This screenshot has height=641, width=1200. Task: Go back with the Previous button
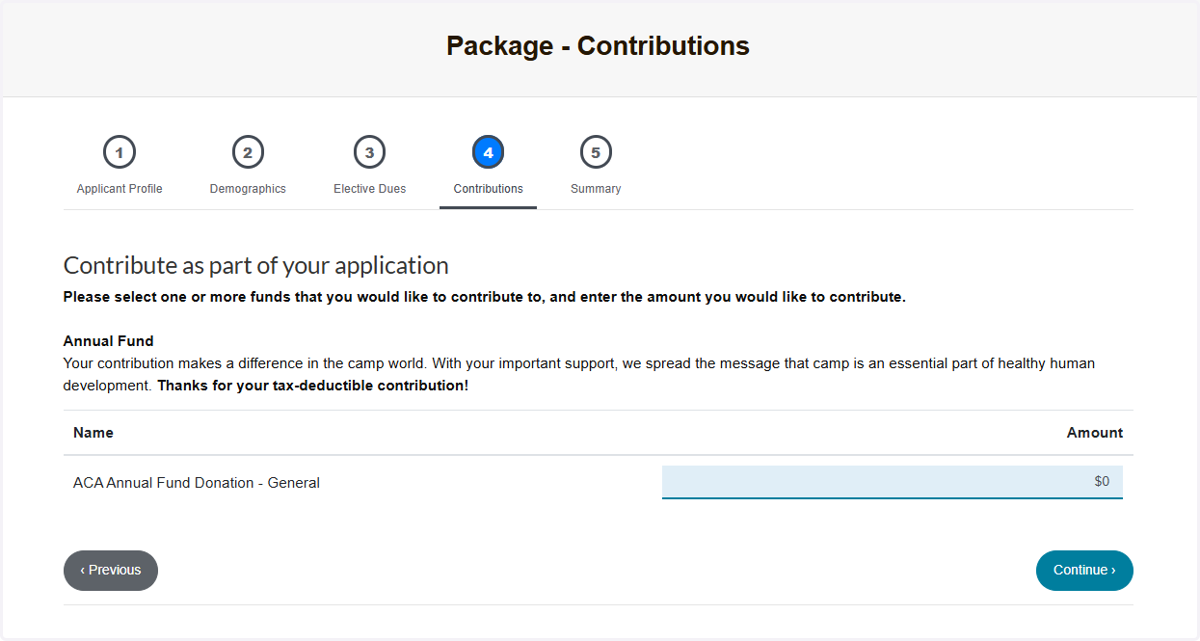[111, 570]
